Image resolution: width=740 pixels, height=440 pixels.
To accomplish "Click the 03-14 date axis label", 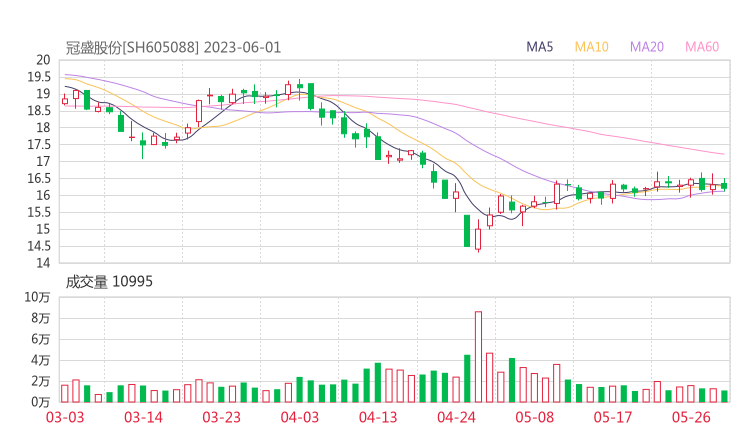I will [x=143, y=417].
